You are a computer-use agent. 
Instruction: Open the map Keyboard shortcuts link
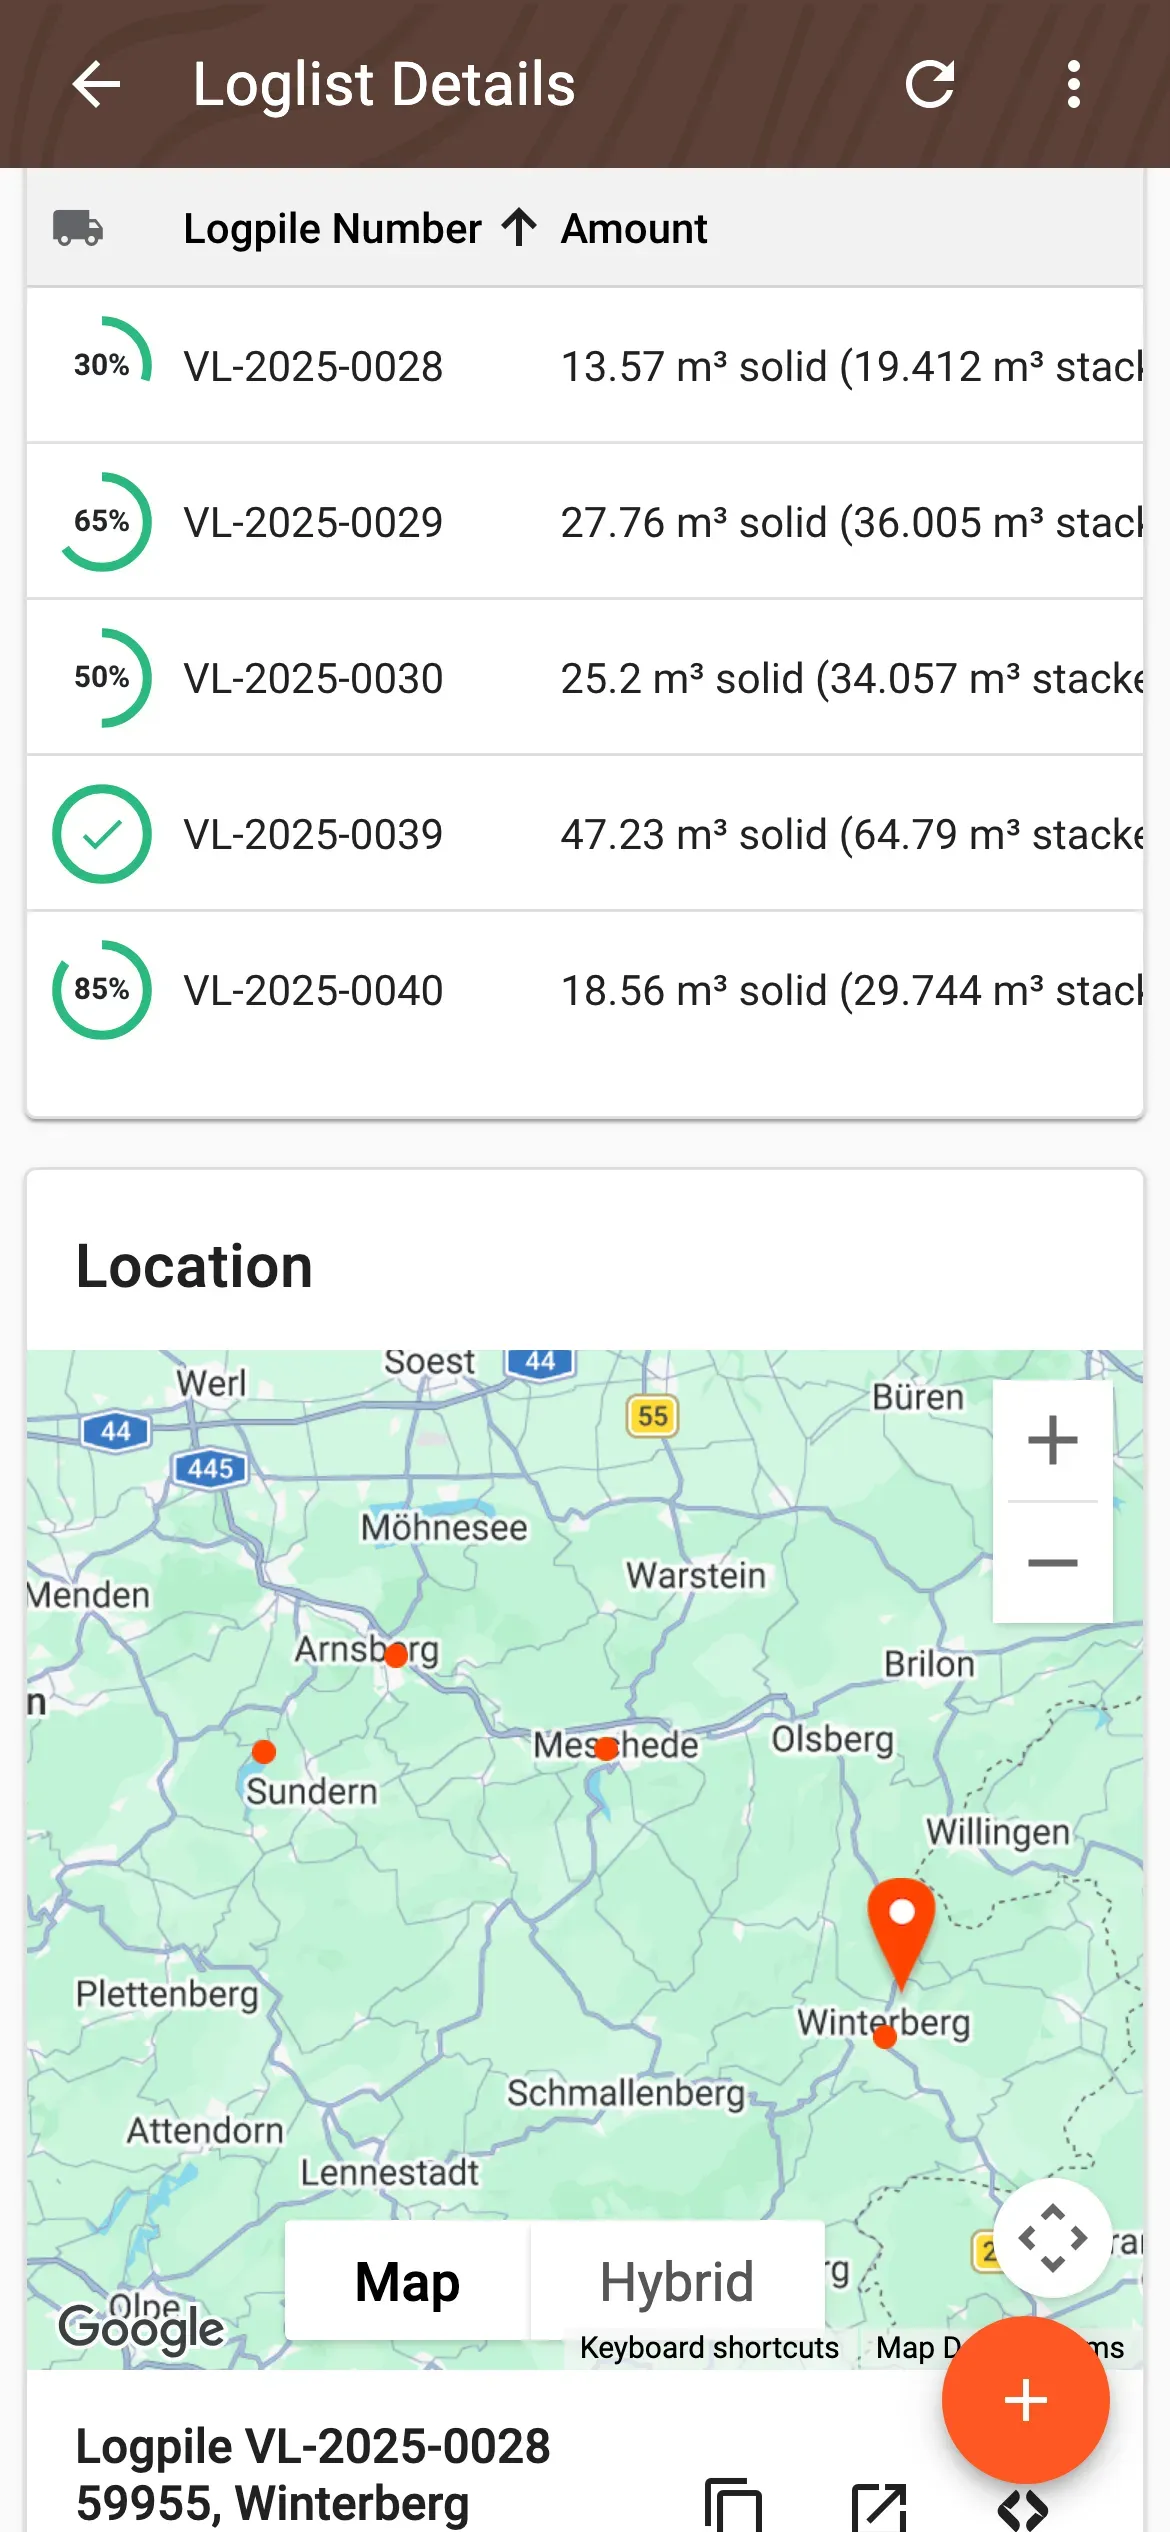coord(709,2347)
